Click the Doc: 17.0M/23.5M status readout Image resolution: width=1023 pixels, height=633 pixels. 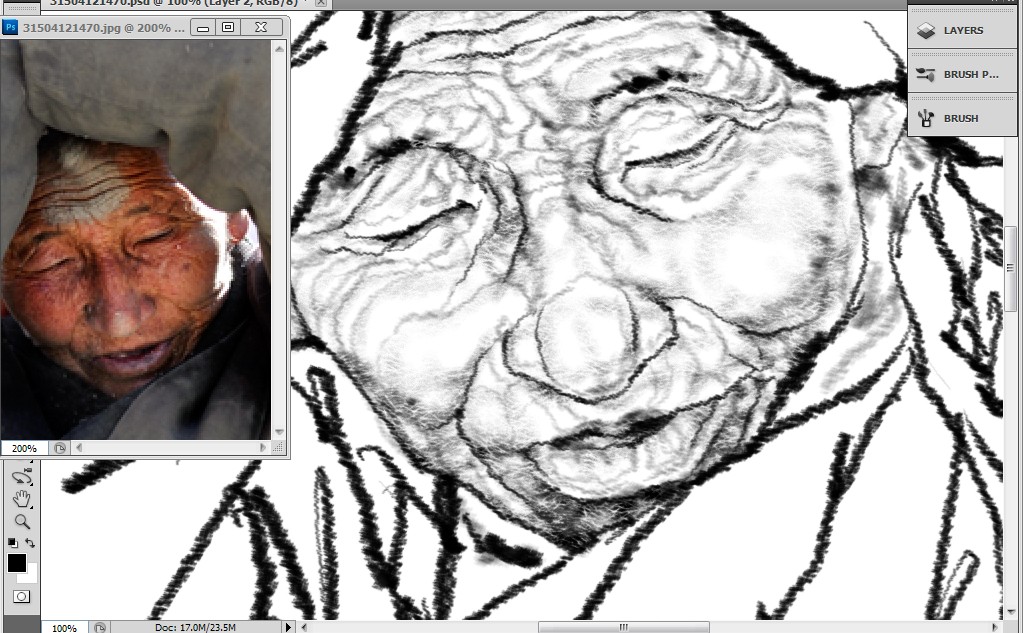195,628
